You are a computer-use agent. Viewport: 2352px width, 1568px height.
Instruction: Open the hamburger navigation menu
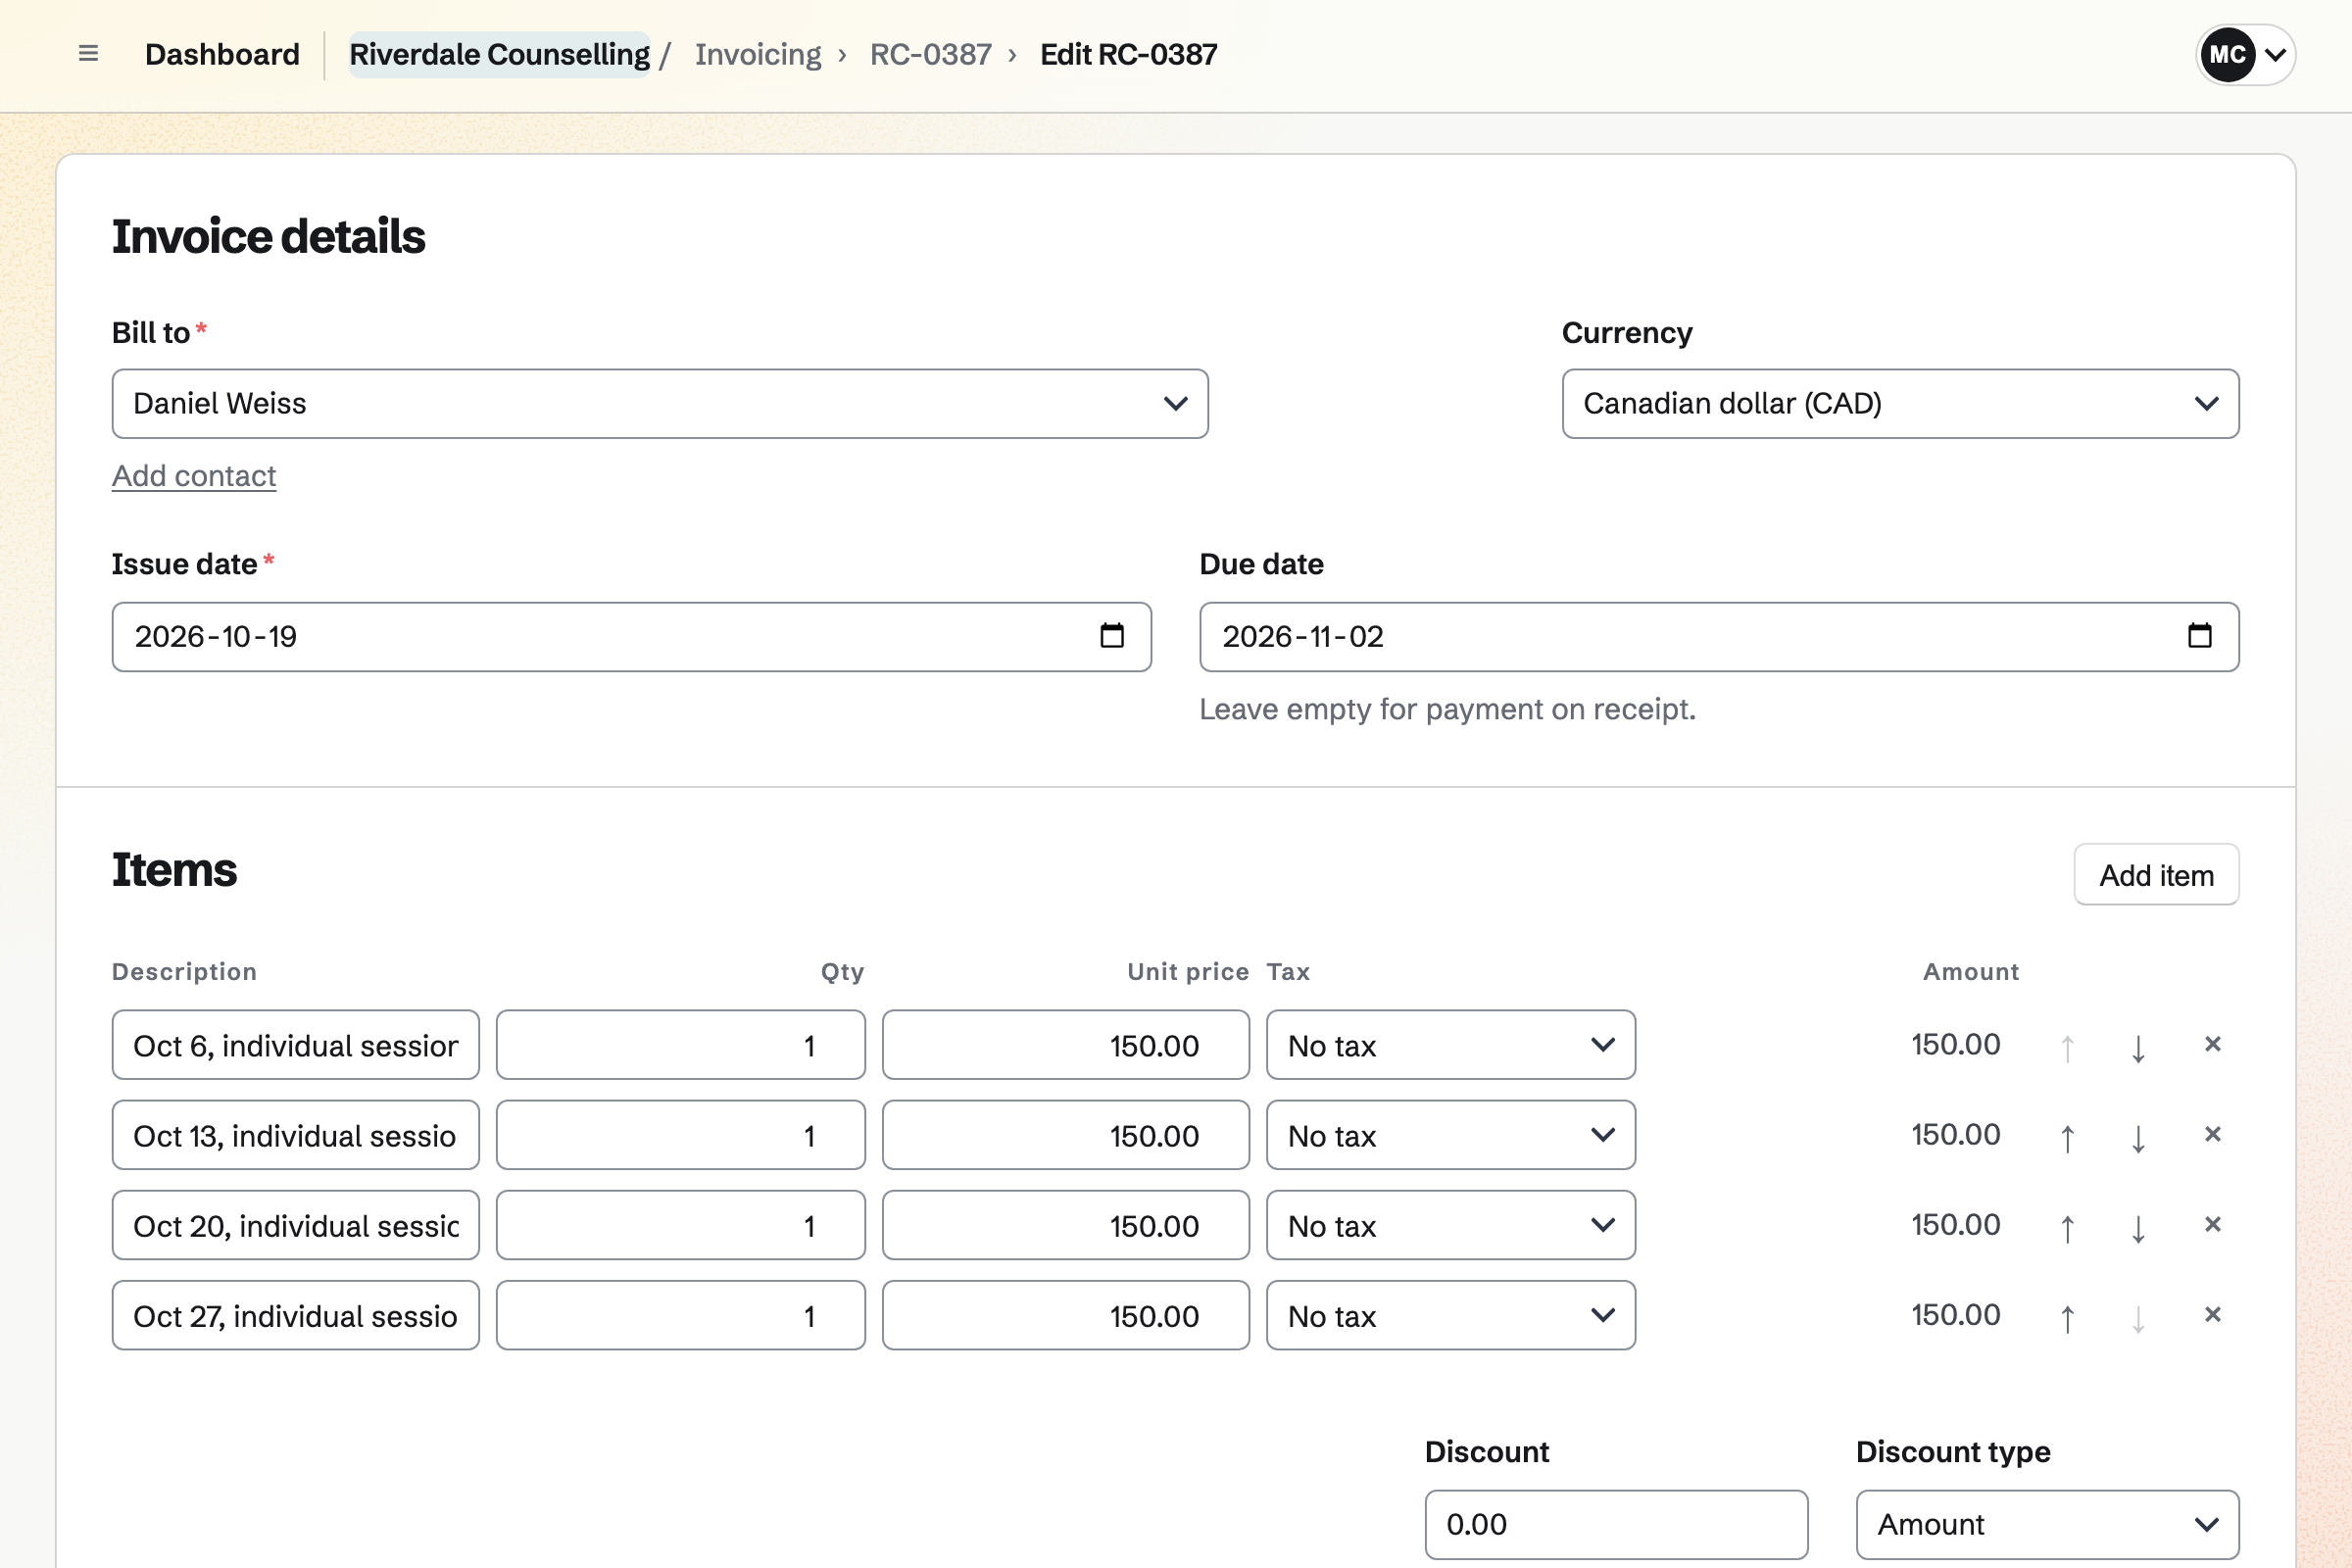88,54
